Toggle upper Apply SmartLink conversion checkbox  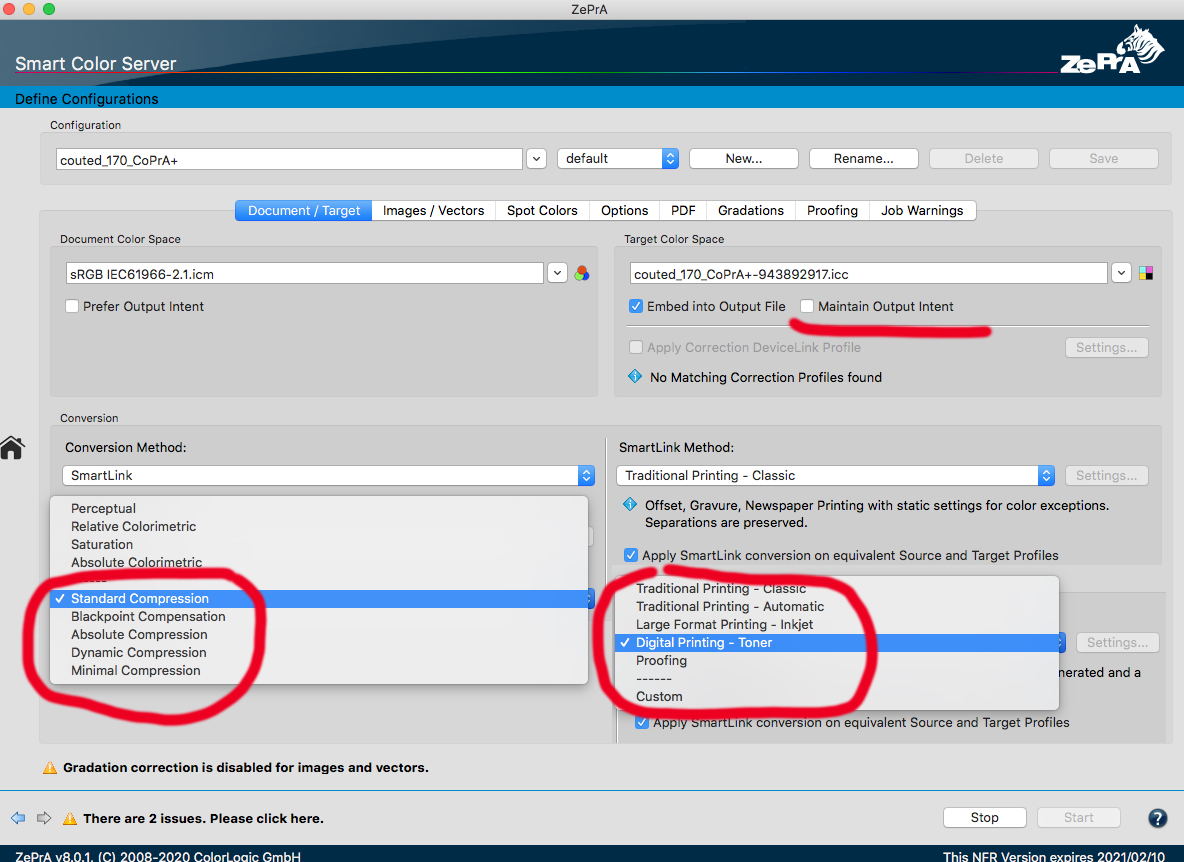[x=631, y=556]
